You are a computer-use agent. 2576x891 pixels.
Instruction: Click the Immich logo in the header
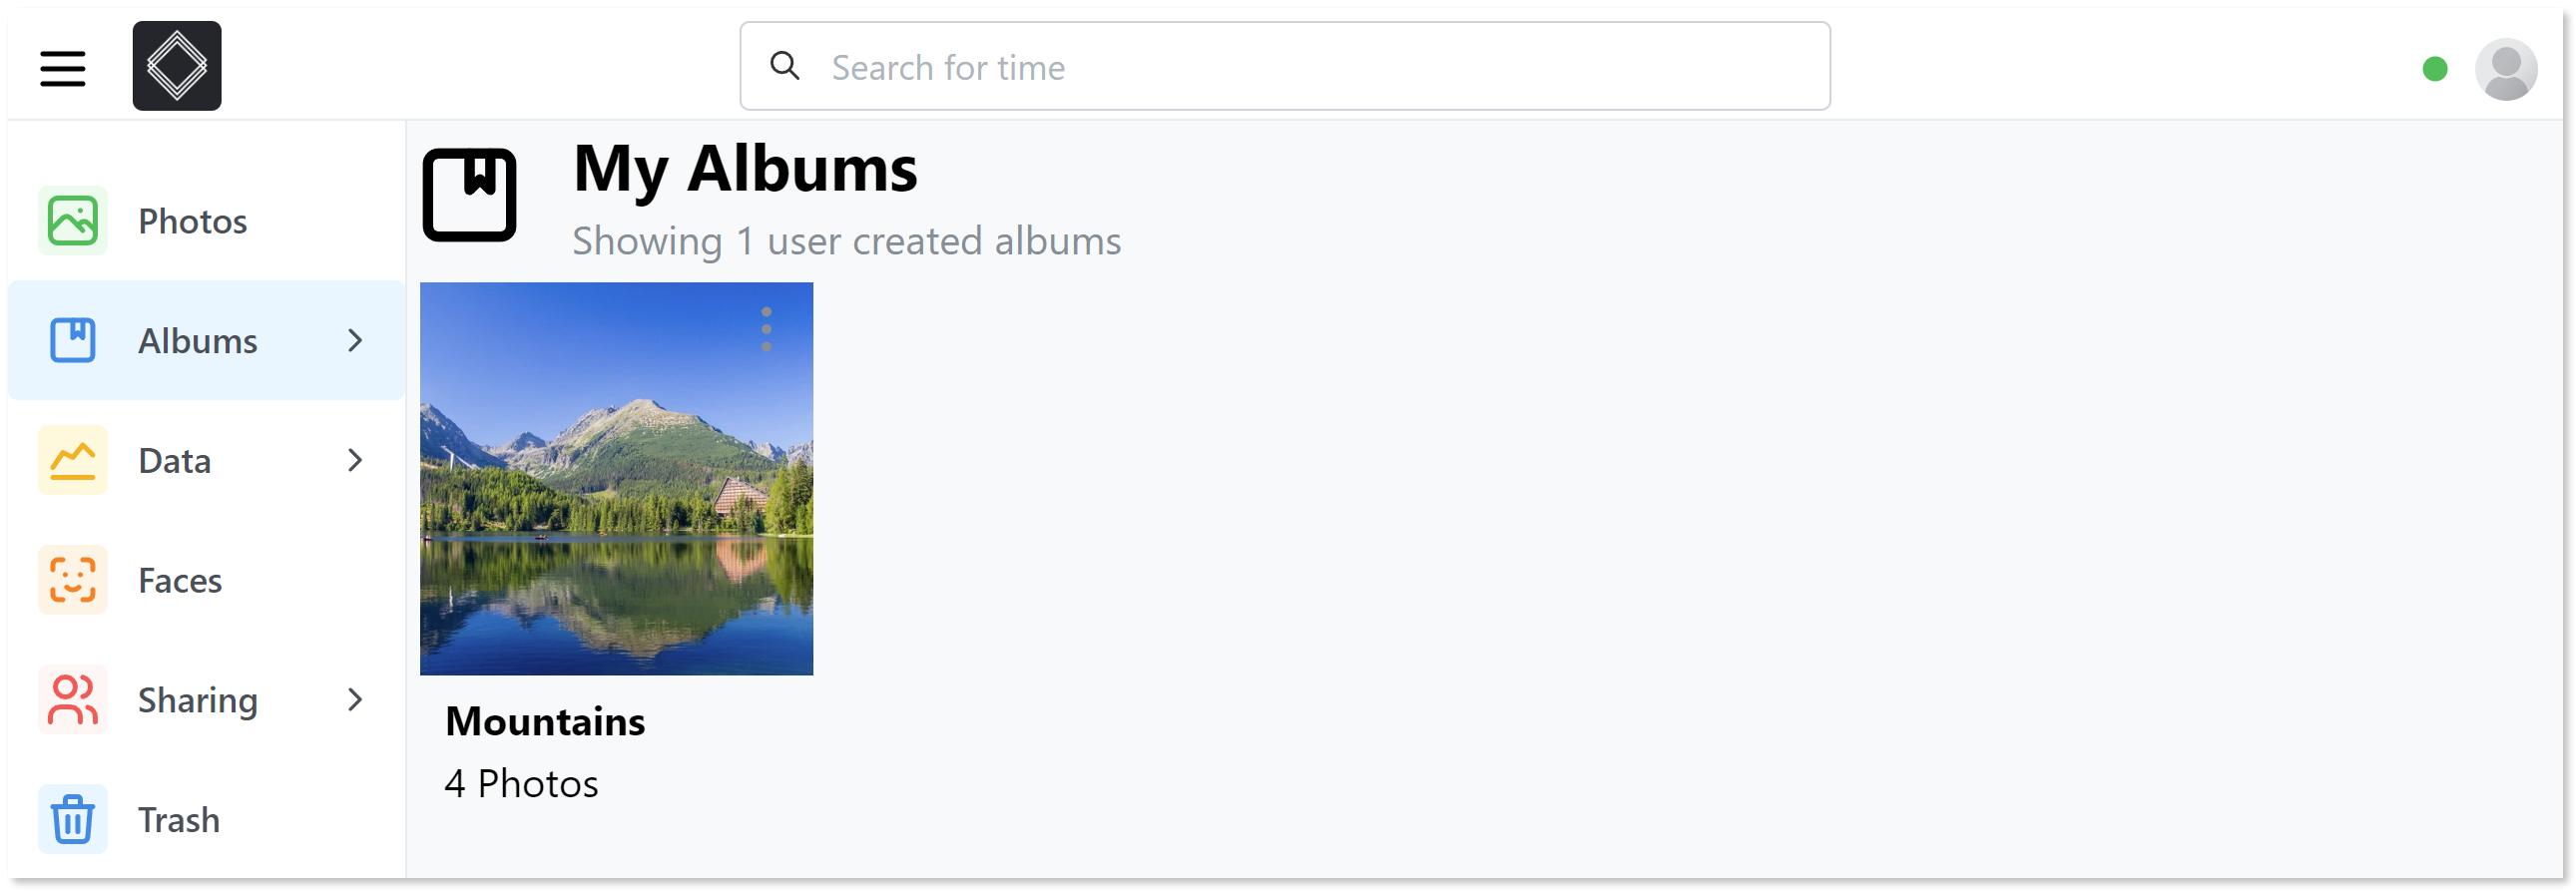point(176,66)
